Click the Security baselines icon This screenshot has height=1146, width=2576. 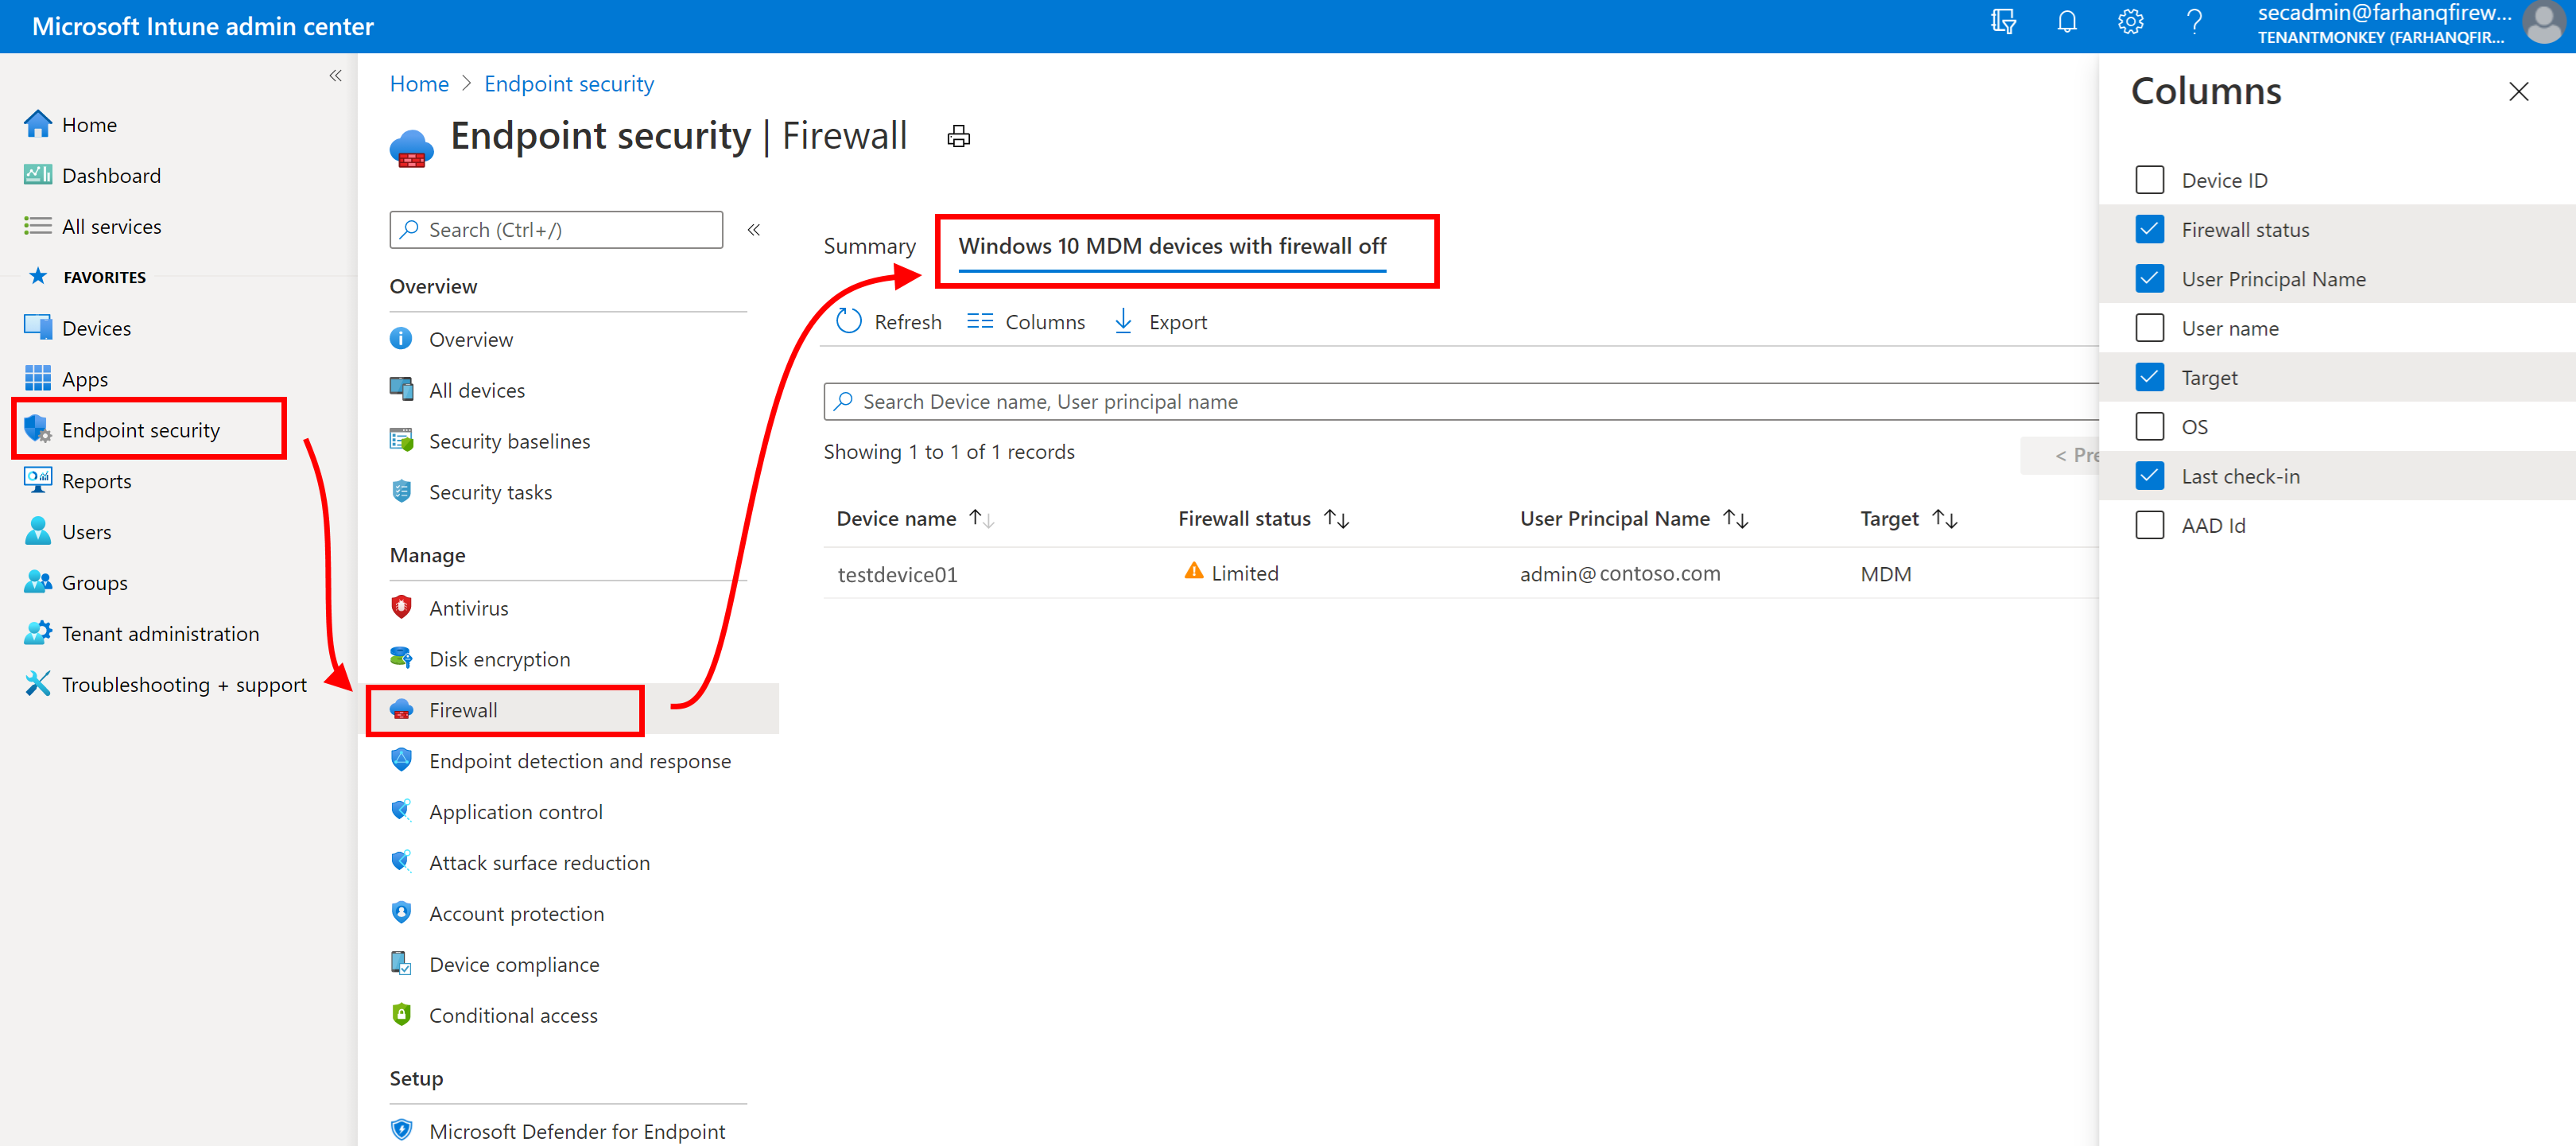(x=401, y=441)
